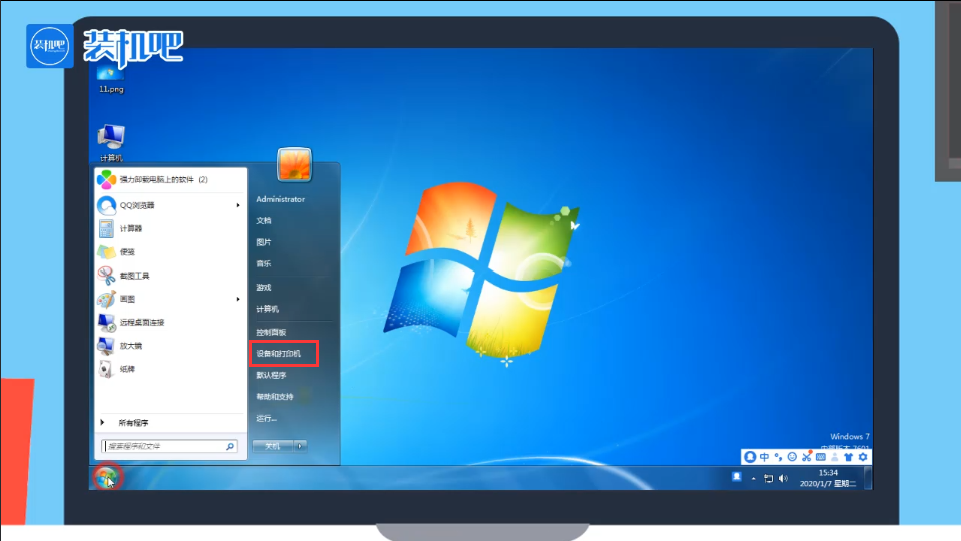The width and height of the screenshot is (961, 541).
Task: Click the Windows Start orb button
Action: (x=106, y=477)
